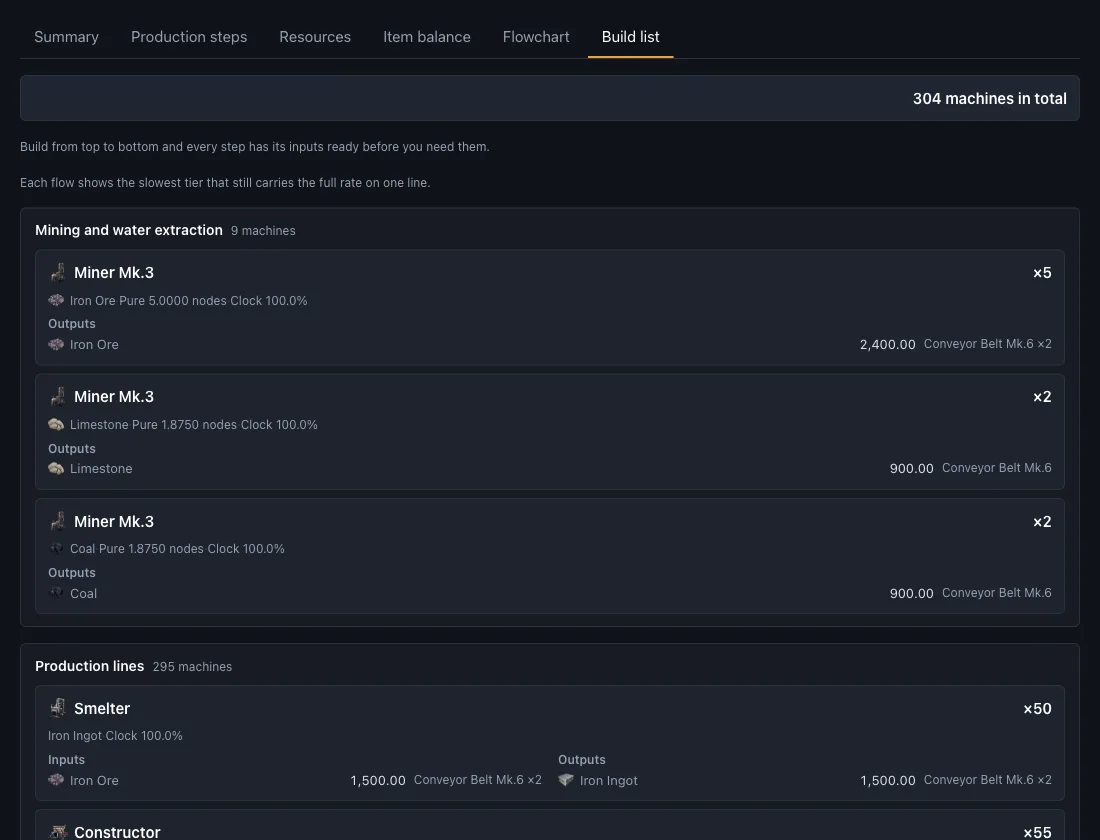Click Limestone icon in miner outputs row
This screenshot has width=1100, height=840.
click(x=56, y=468)
